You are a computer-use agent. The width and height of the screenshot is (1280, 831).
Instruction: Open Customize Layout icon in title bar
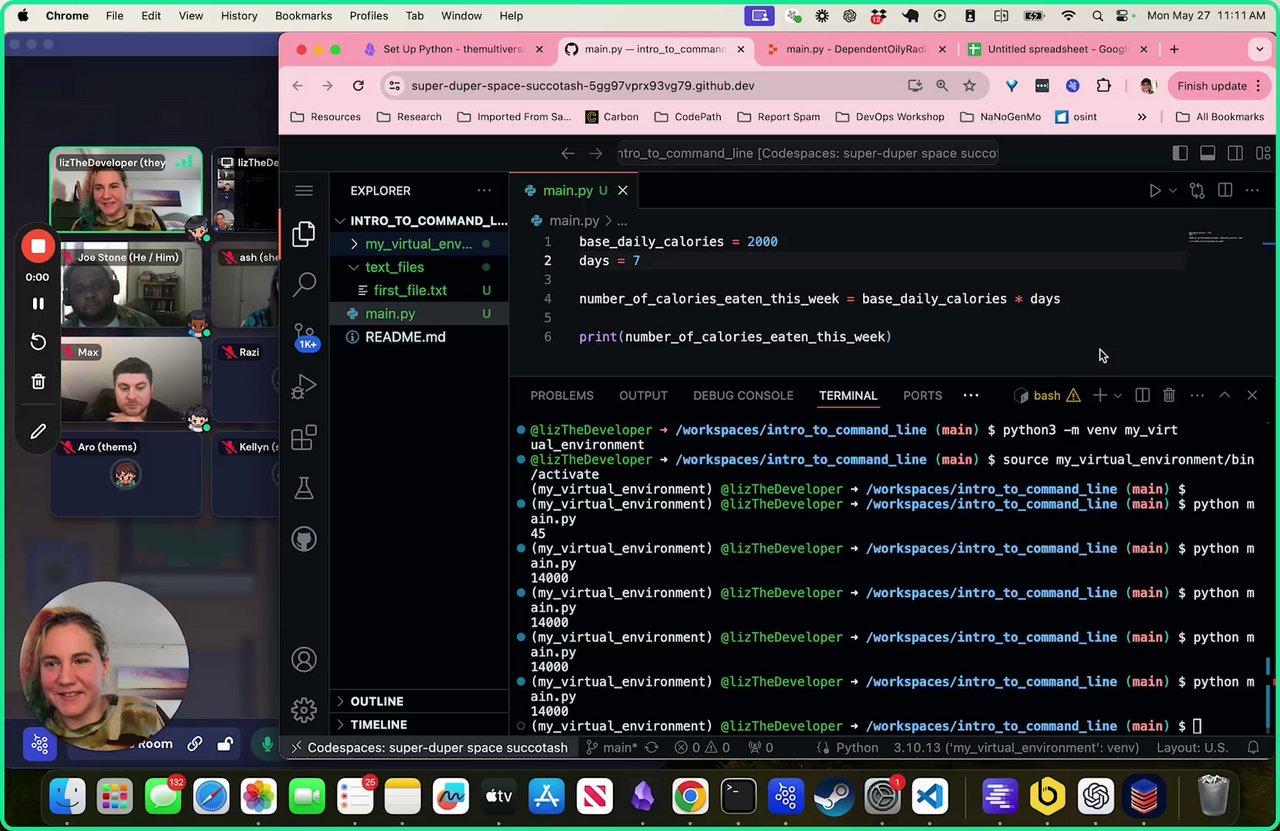point(1263,153)
